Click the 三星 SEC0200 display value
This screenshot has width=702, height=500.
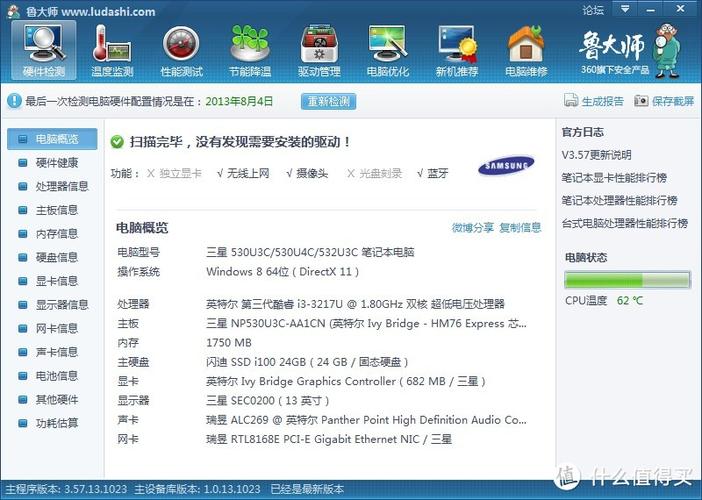pyautogui.click(x=268, y=401)
